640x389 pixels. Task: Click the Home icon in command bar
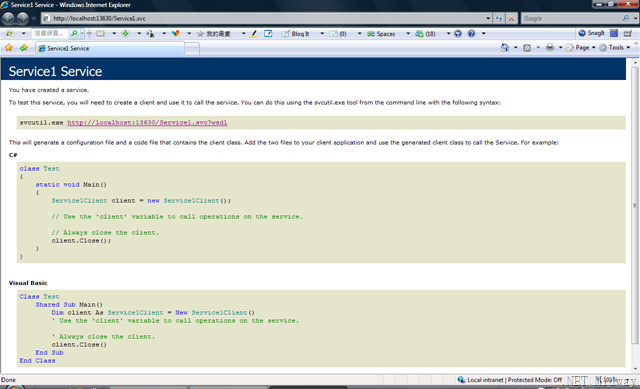(x=505, y=47)
